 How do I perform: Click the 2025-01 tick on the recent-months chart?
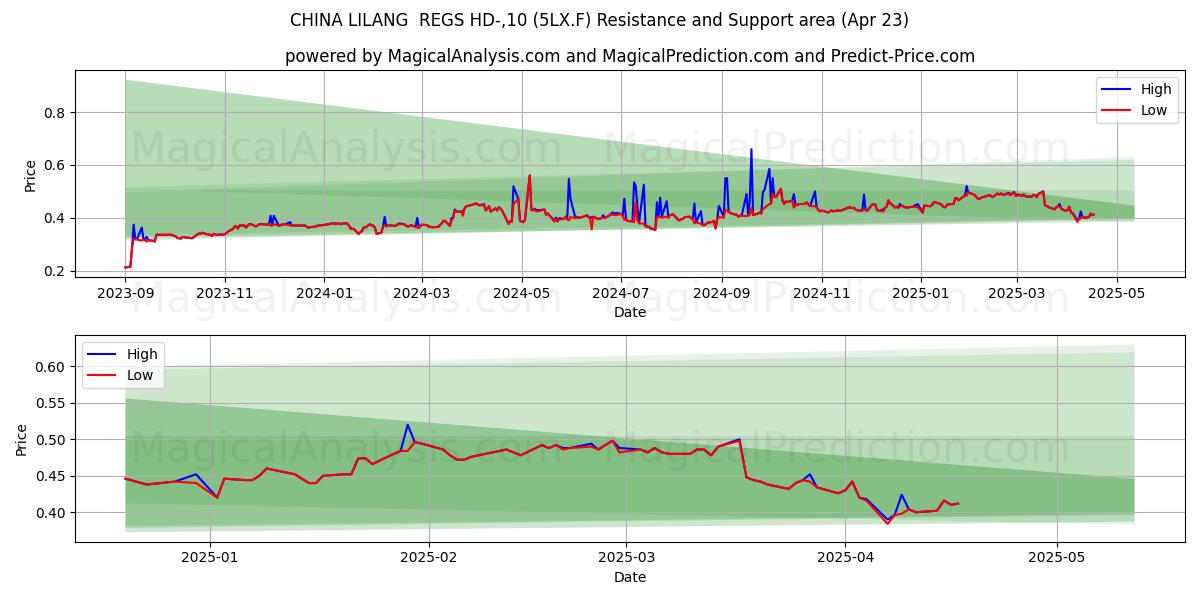[x=210, y=559]
